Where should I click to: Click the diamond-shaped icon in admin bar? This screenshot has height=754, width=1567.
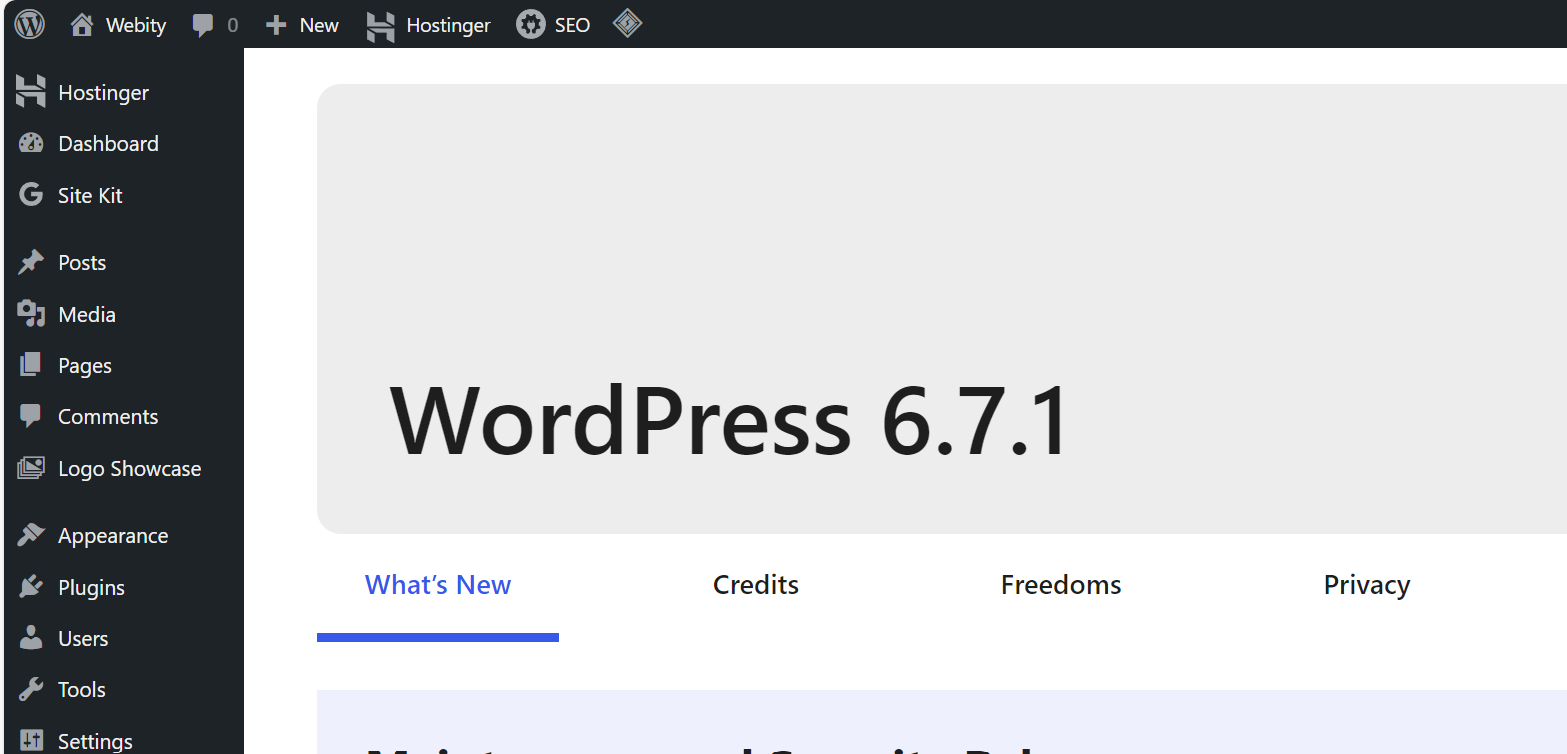coord(627,23)
